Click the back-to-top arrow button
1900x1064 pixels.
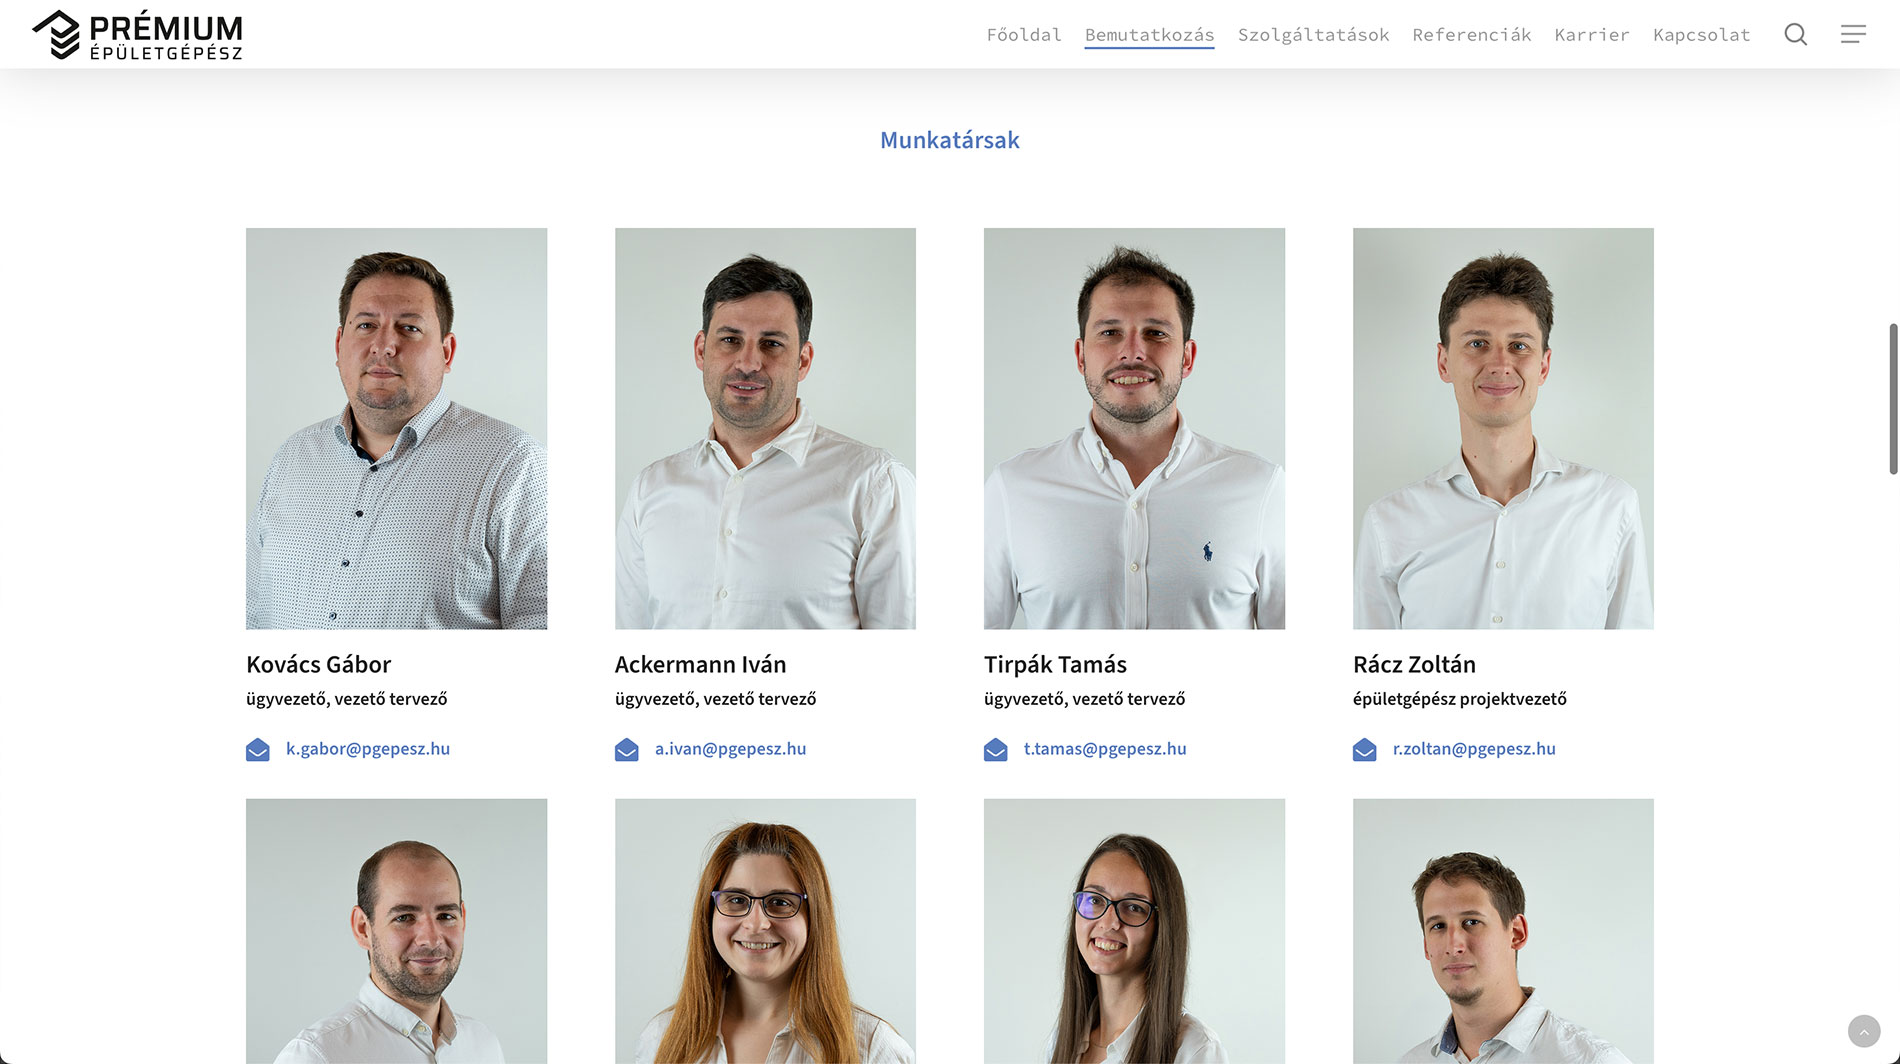click(1863, 1031)
